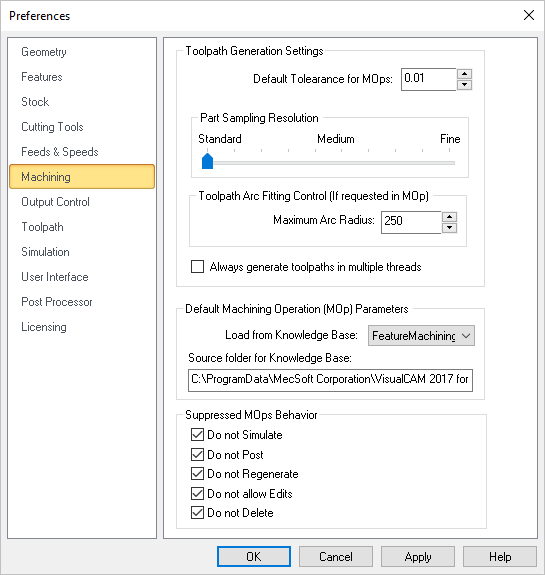Decrease Maximum Arc Radius with down arrow
The height and width of the screenshot is (575, 545).
click(449, 228)
